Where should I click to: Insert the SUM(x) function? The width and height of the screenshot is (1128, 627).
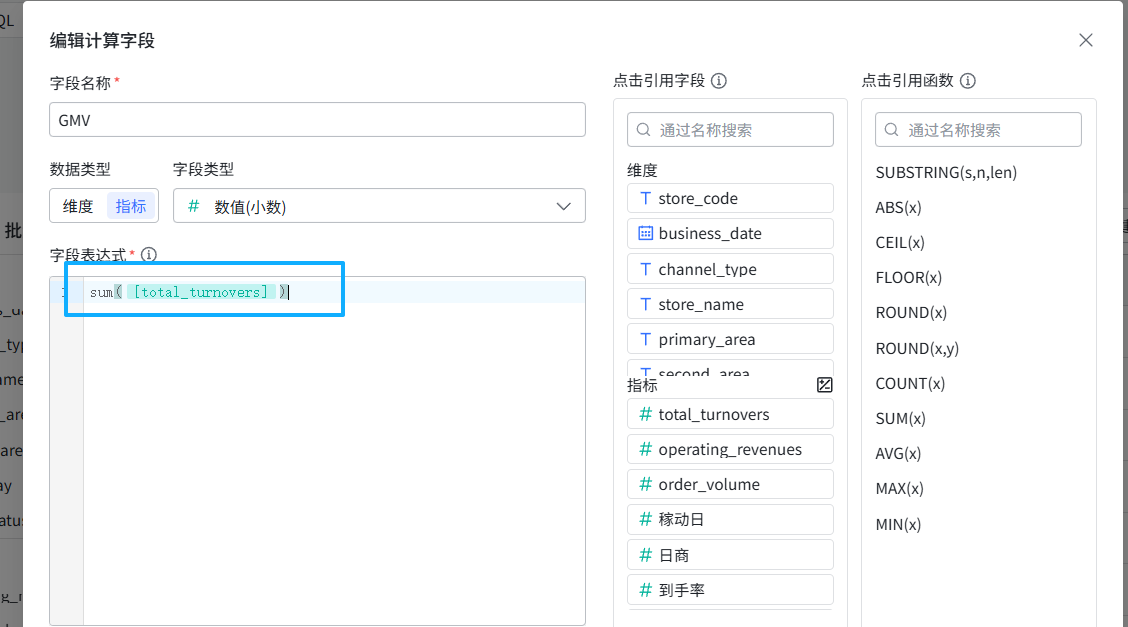pos(900,418)
